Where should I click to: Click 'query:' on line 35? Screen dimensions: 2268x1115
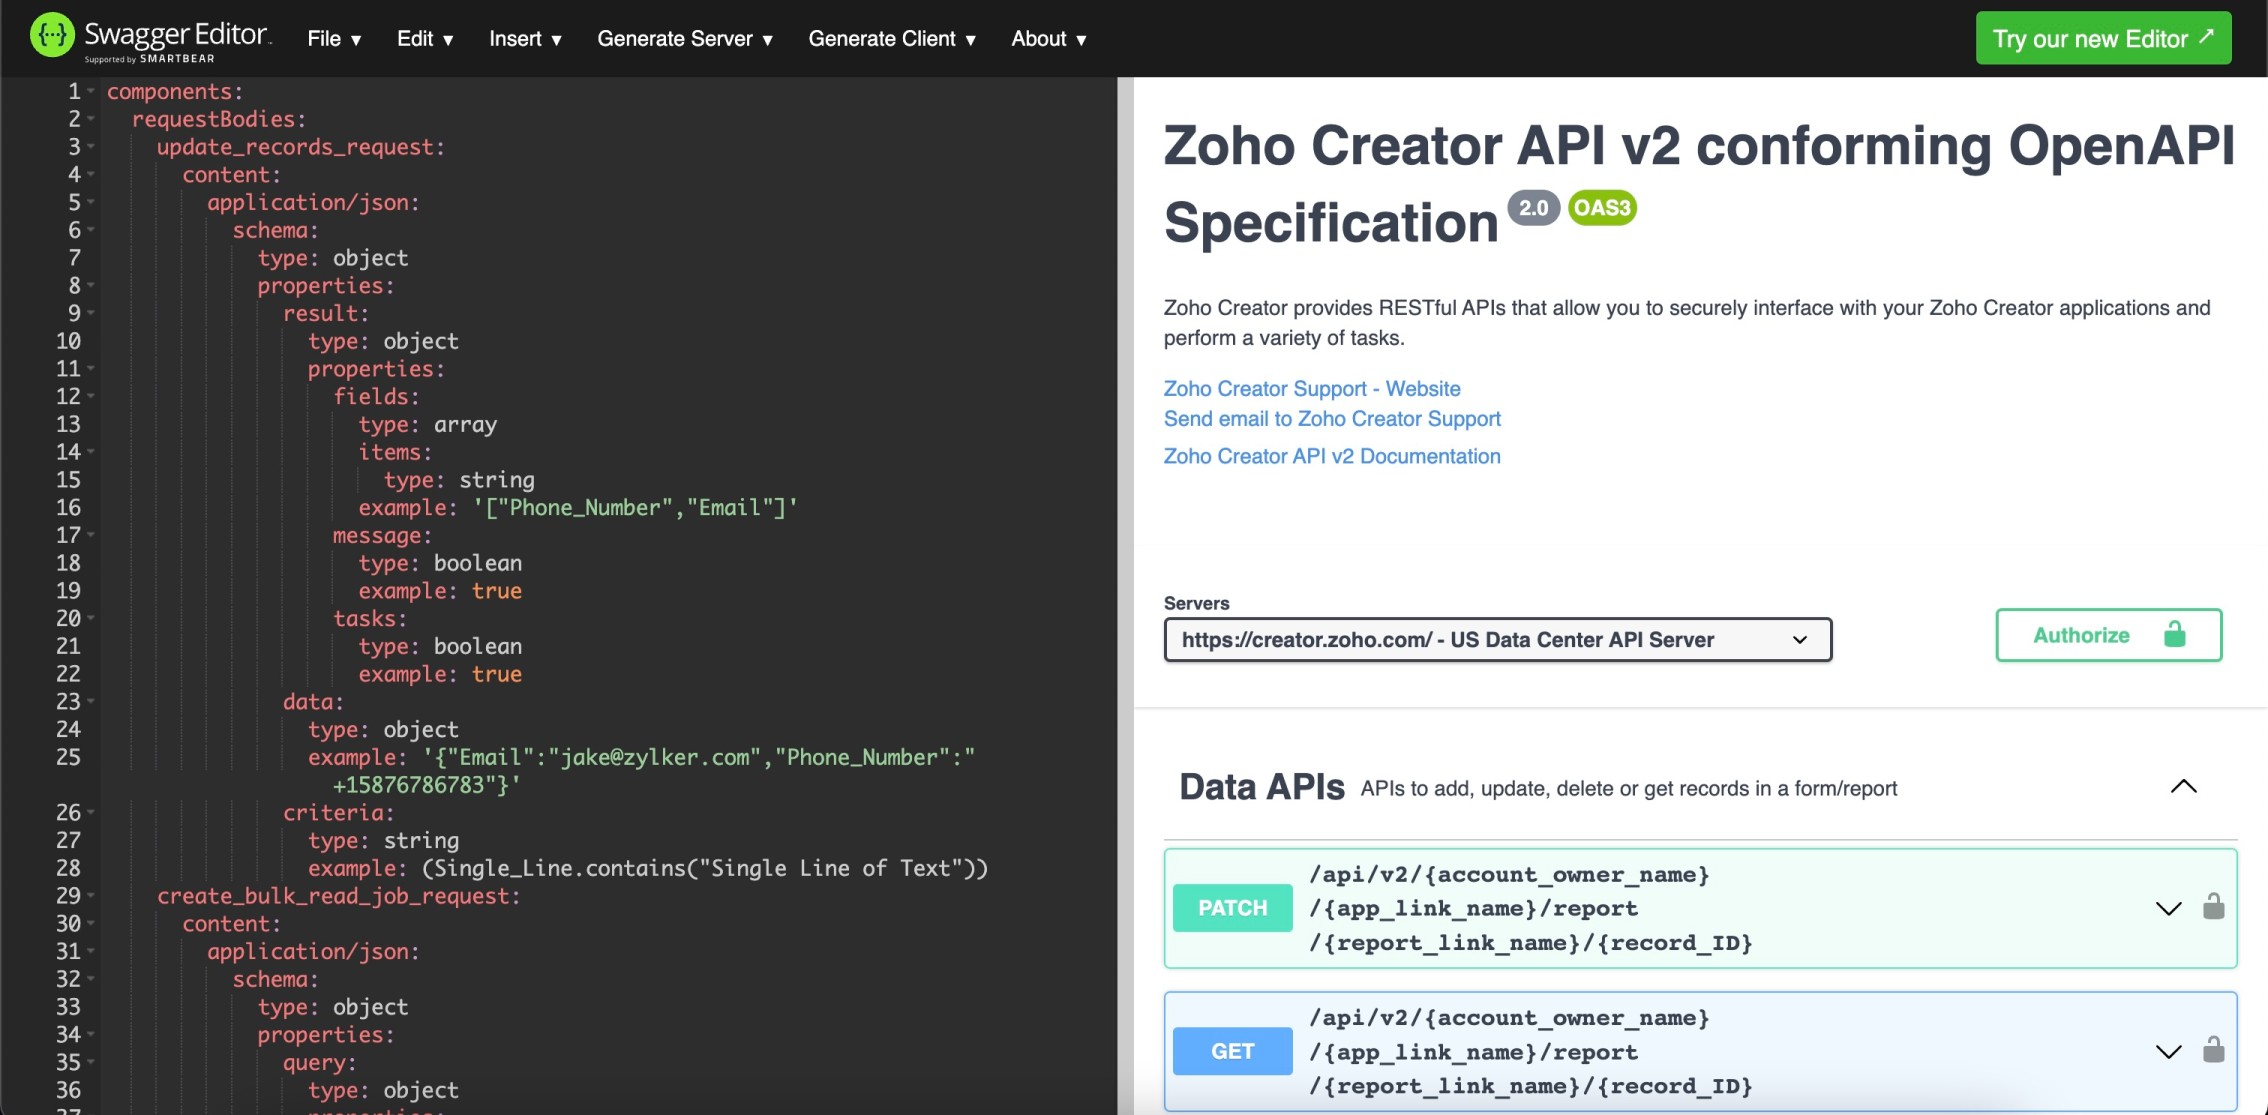click(x=319, y=1063)
